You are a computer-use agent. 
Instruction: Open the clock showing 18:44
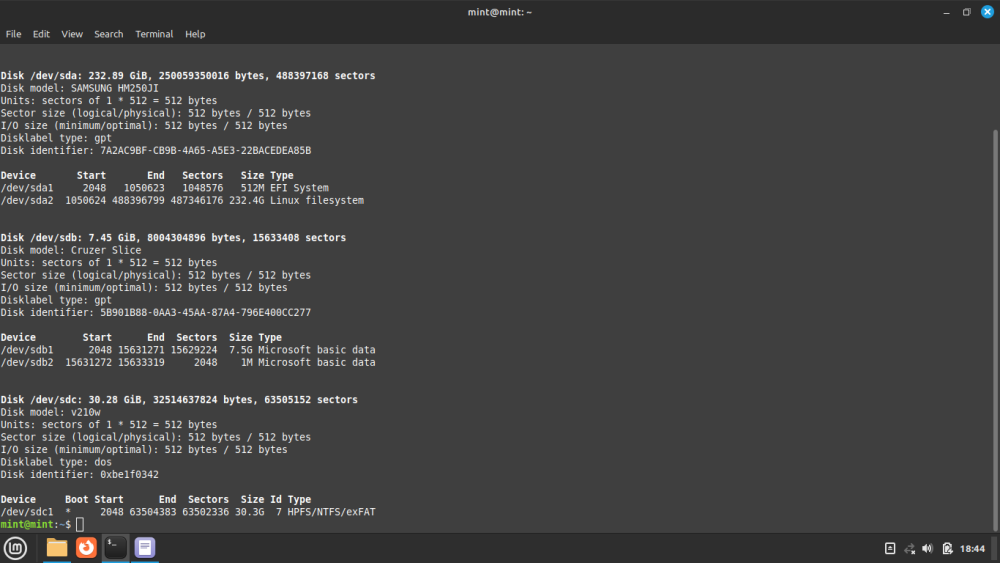pos(972,548)
